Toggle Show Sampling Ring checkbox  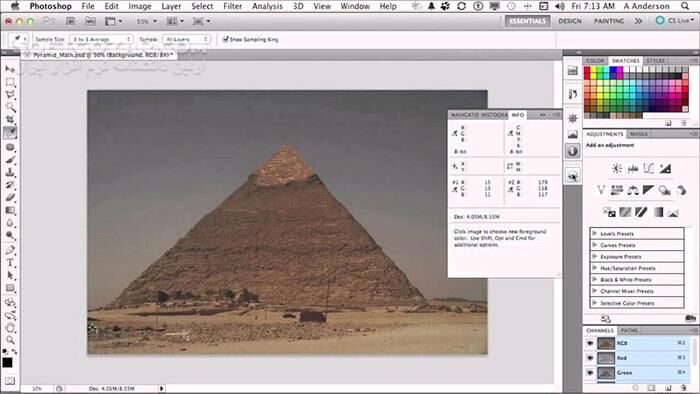[x=226, y=39]
